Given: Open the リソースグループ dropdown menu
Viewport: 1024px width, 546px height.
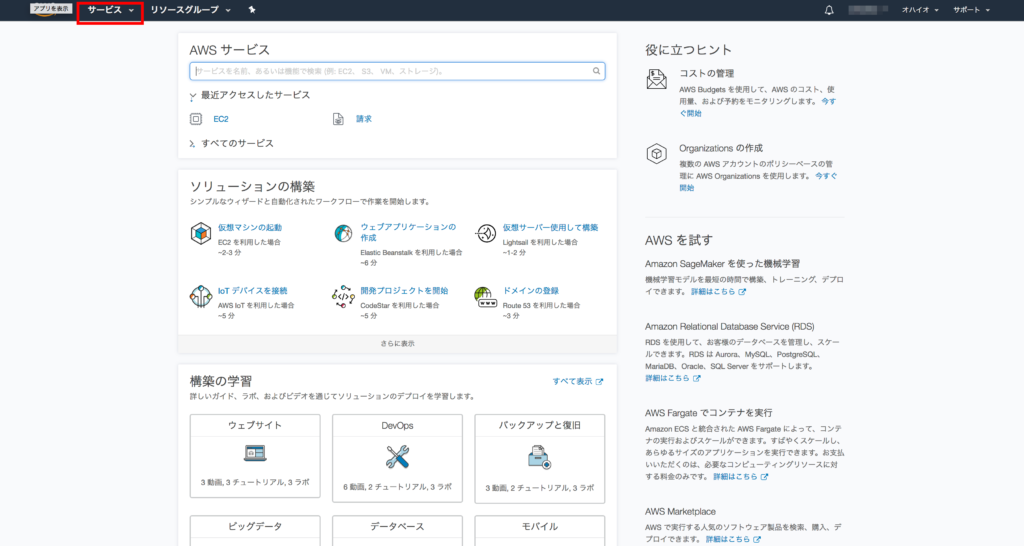Looking at the screenshot, I should click(190, 10).
